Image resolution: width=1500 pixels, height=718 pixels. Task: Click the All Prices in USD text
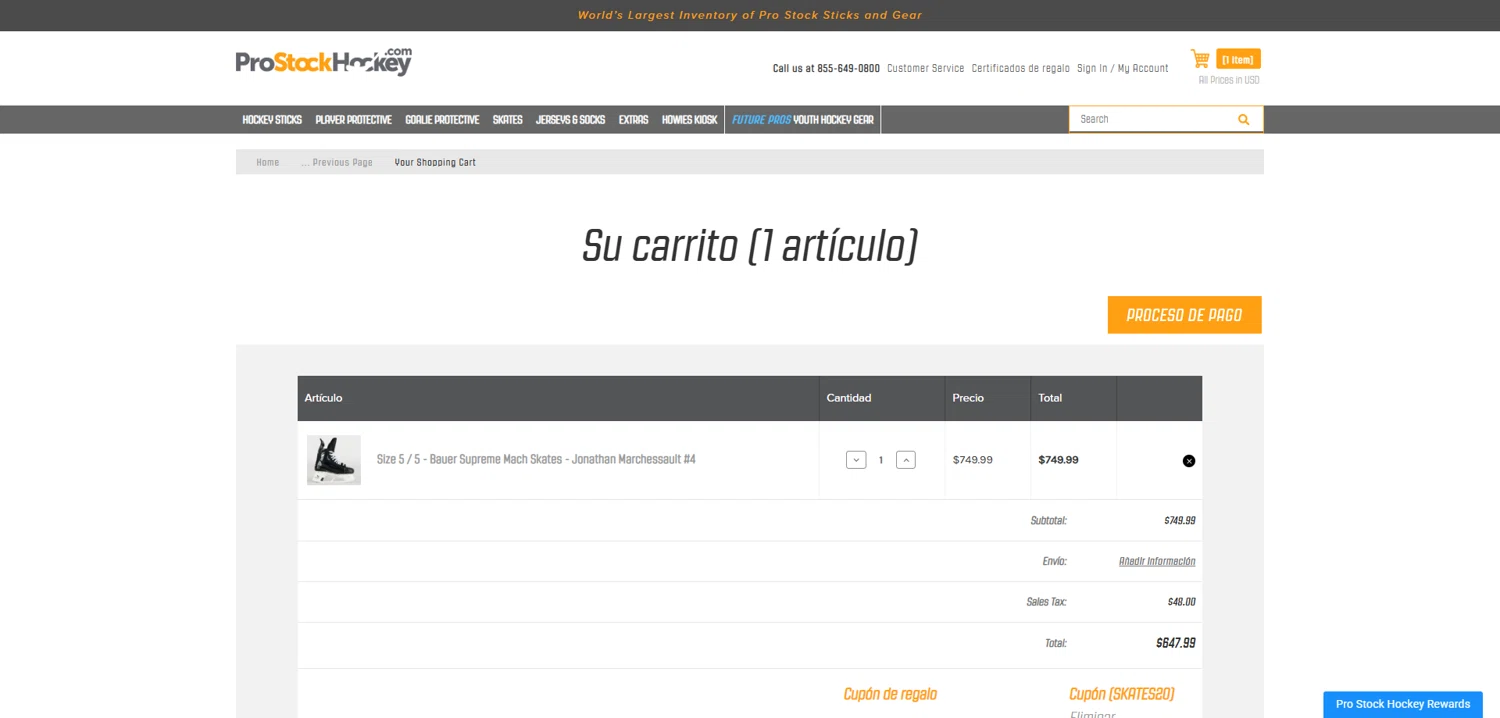(1229, 80)
